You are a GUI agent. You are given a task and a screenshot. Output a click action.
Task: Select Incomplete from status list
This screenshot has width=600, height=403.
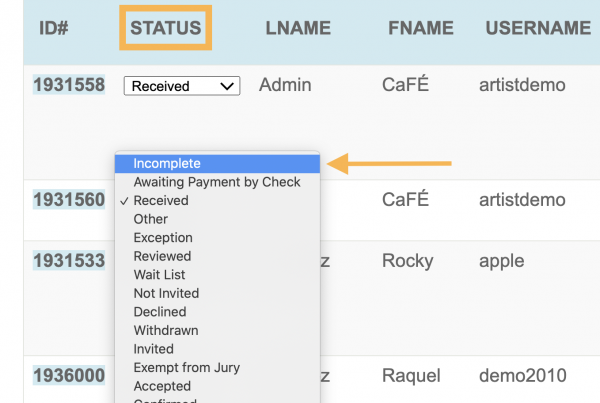pyautogui.click(x=217, y=164)
